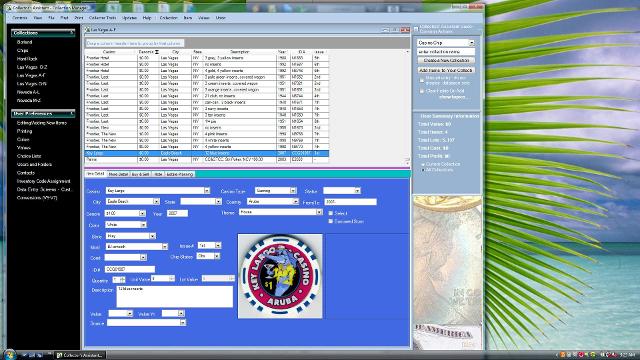Collapse the Collections panel header chevron
This screenshot has width=640, height=360.
tap(72, 33)
